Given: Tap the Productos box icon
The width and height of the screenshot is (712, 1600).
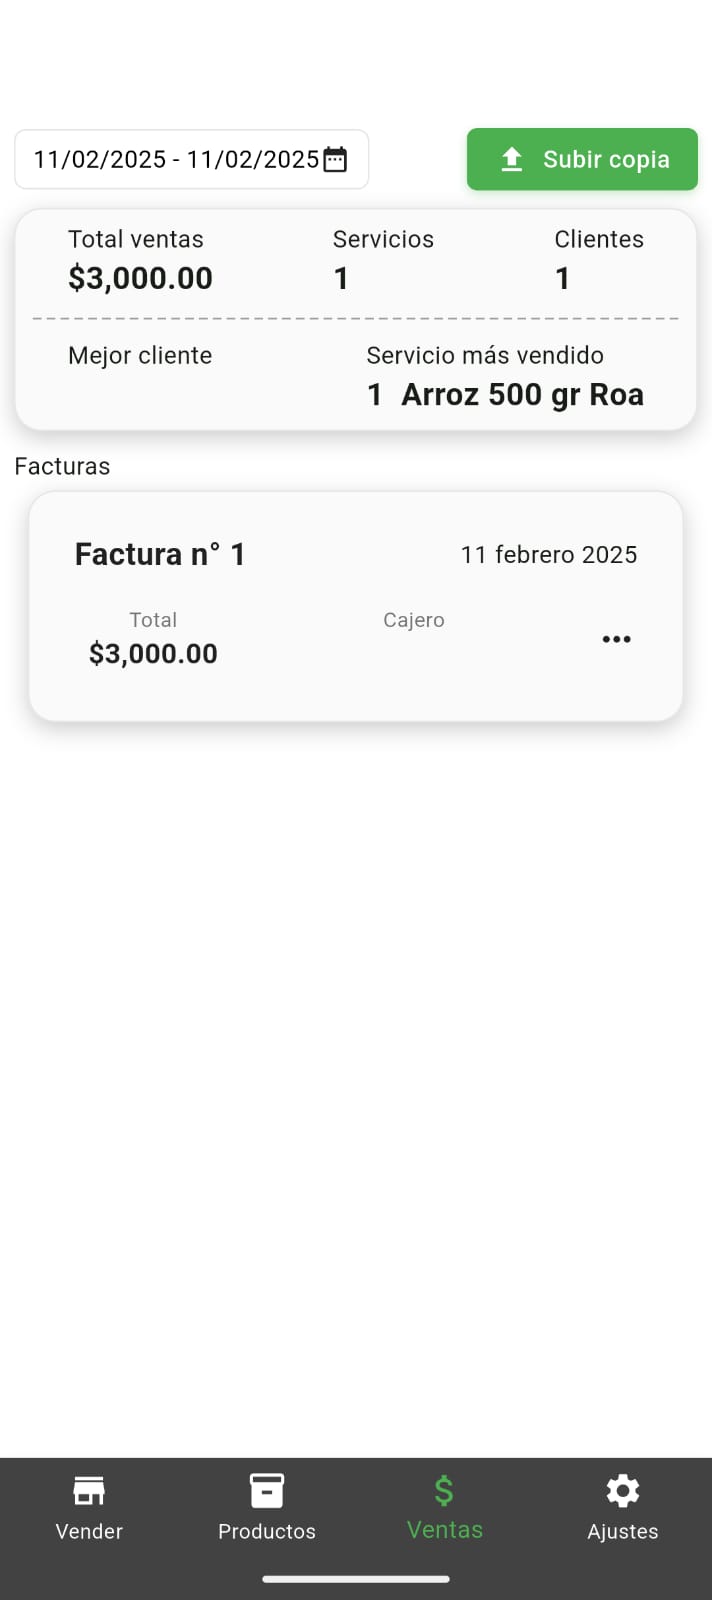Looking at the screenshot, I should (x=267, y=1491).
